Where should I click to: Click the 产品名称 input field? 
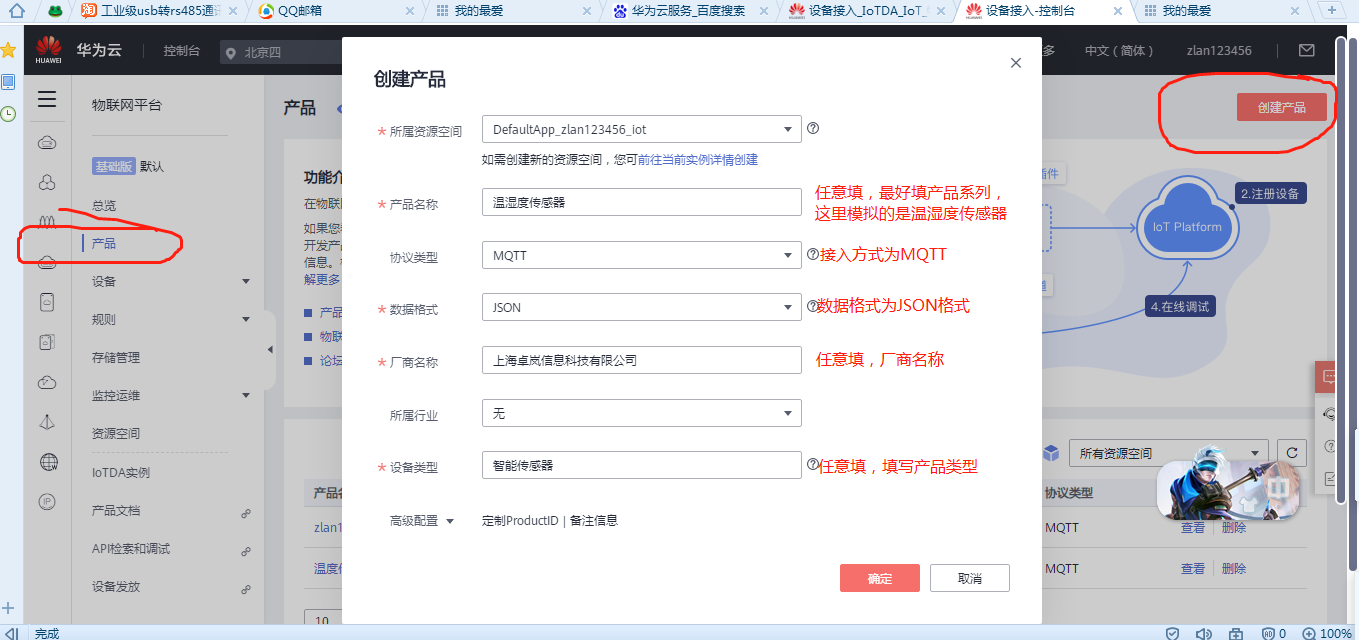pyautogui.click(x=641, y=202)
